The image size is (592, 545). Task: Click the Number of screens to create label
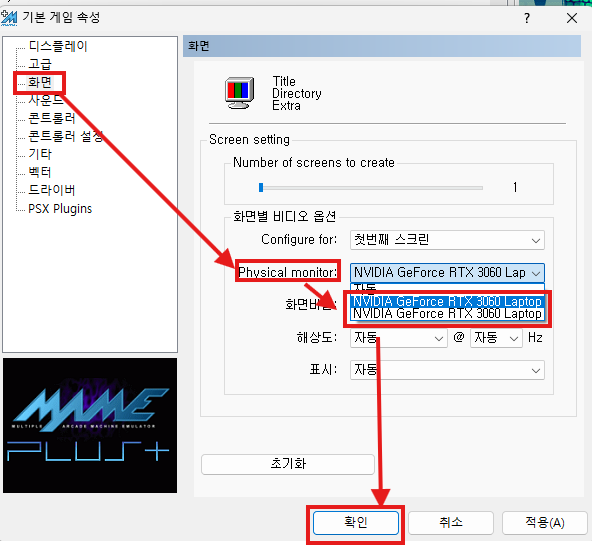click(314, 163)
